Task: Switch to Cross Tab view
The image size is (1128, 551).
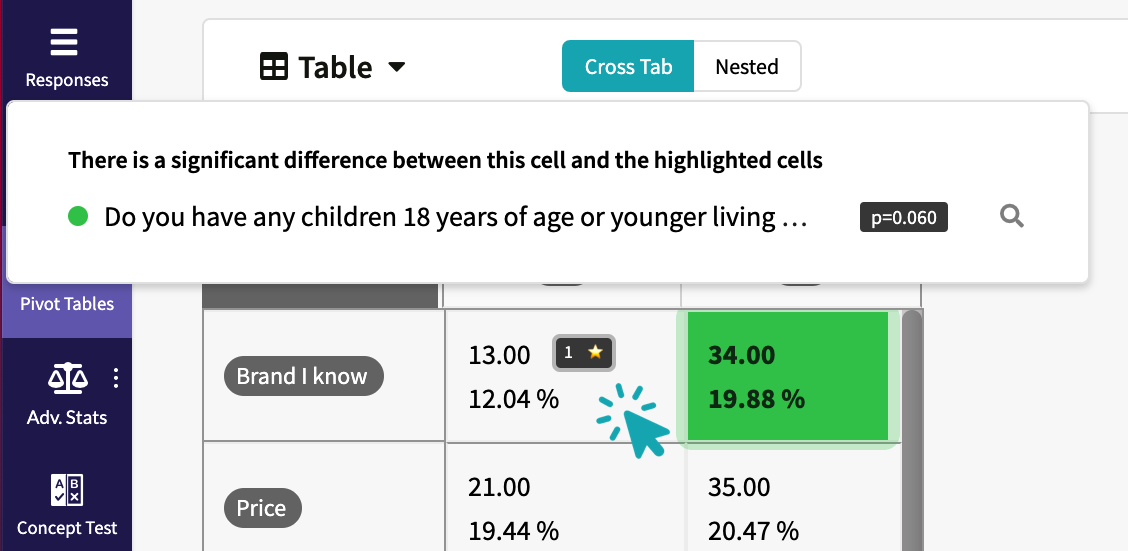Action: (x=628, y=66)
